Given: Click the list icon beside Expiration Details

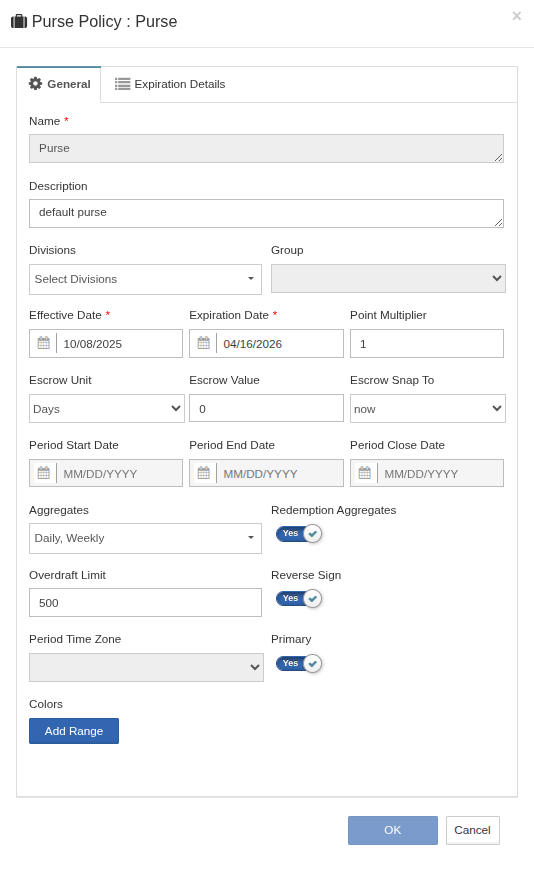Looking at the screenshot, I should point(123,84).
